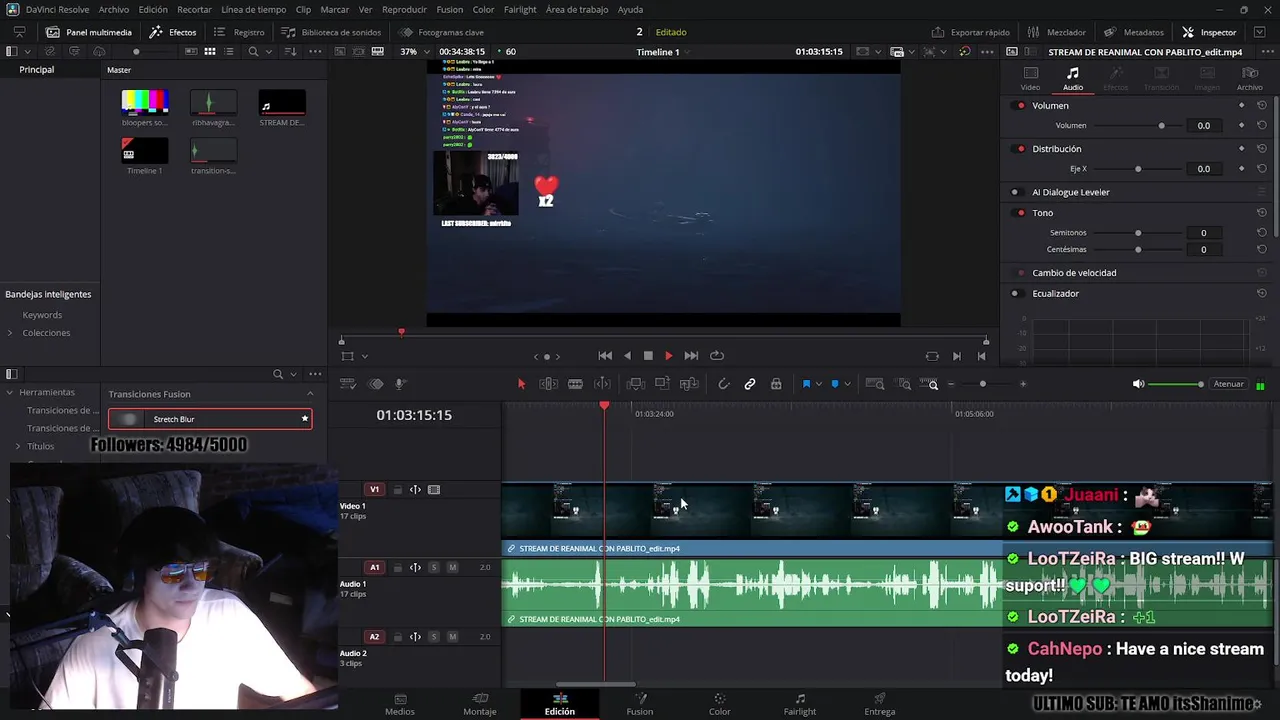
Task: Open the Línea de tiempo menu
Action: point(254,9)
